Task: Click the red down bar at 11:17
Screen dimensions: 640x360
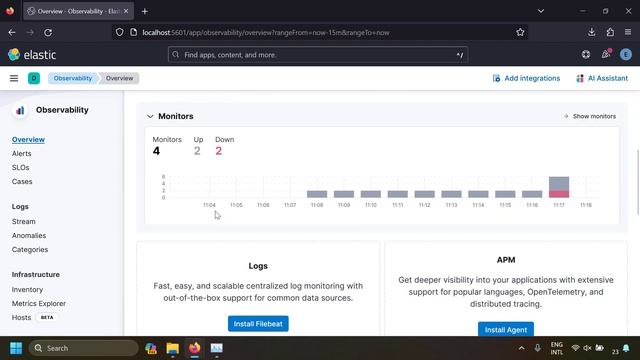Action: click(559, 194)
